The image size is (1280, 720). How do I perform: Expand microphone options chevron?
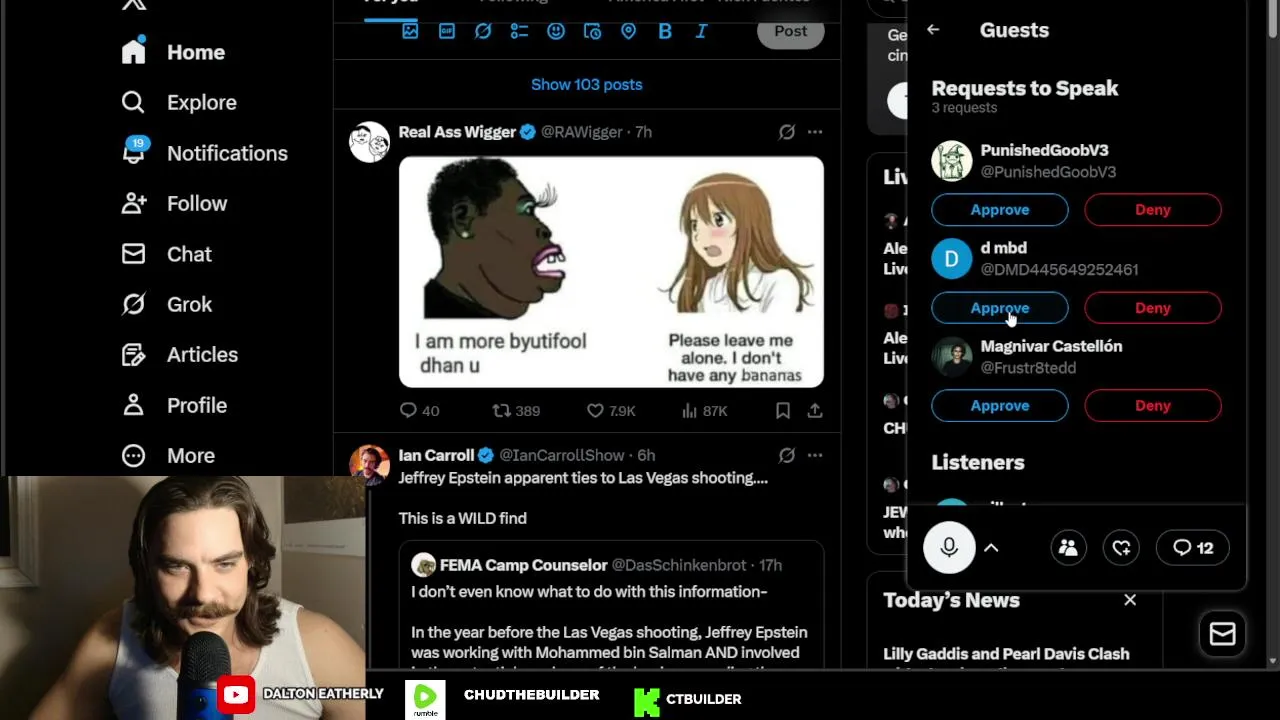(991, 548)
